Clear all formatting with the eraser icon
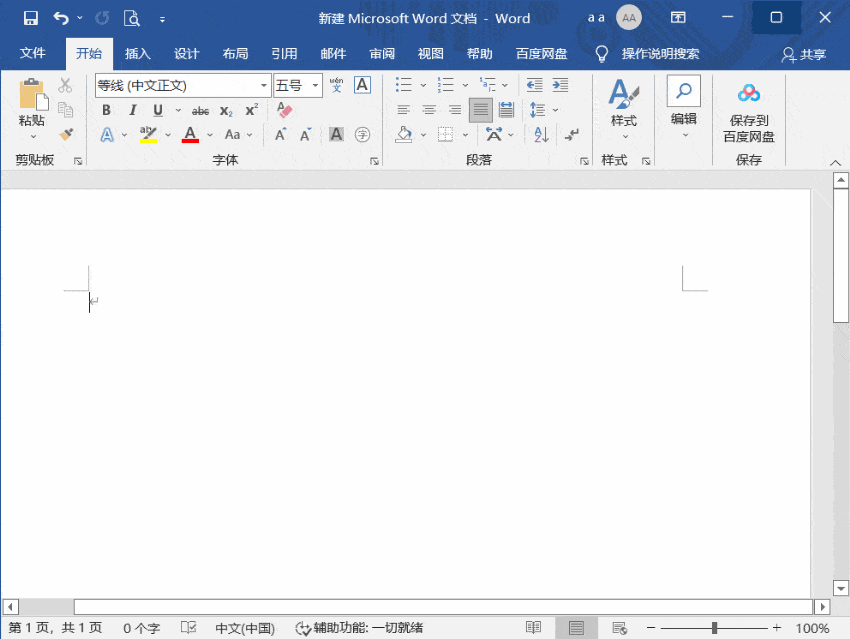Screen dimensions: 850x639 283,110
